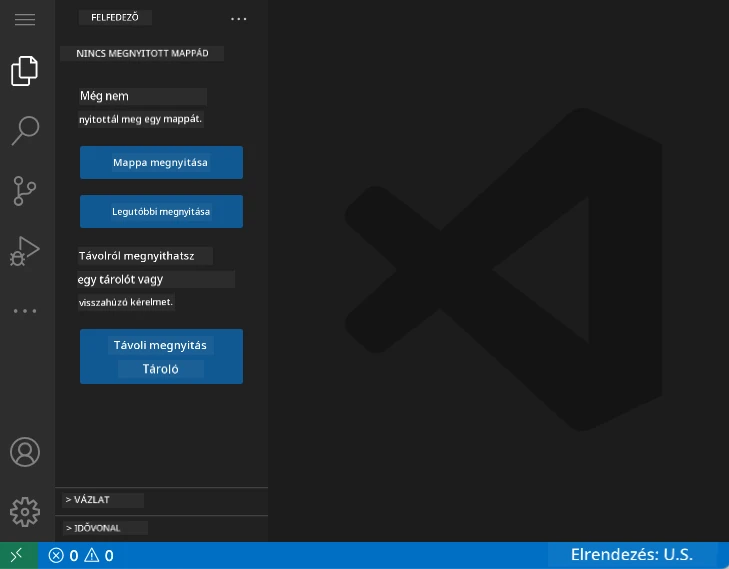Image resolution: width=729 pixels, height=569 pixels.
Task: Open the Source Control branch icon
Action: [x=25, y=191]
